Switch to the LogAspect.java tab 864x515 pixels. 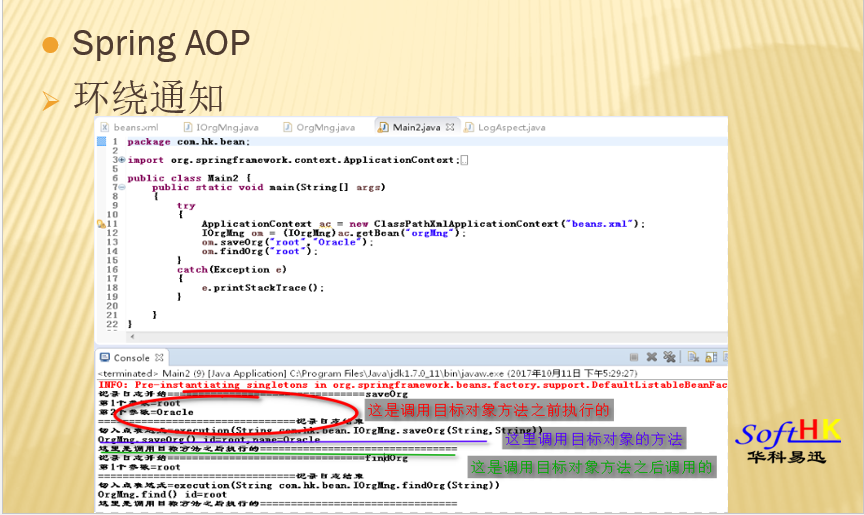click(x=505, y=127)
